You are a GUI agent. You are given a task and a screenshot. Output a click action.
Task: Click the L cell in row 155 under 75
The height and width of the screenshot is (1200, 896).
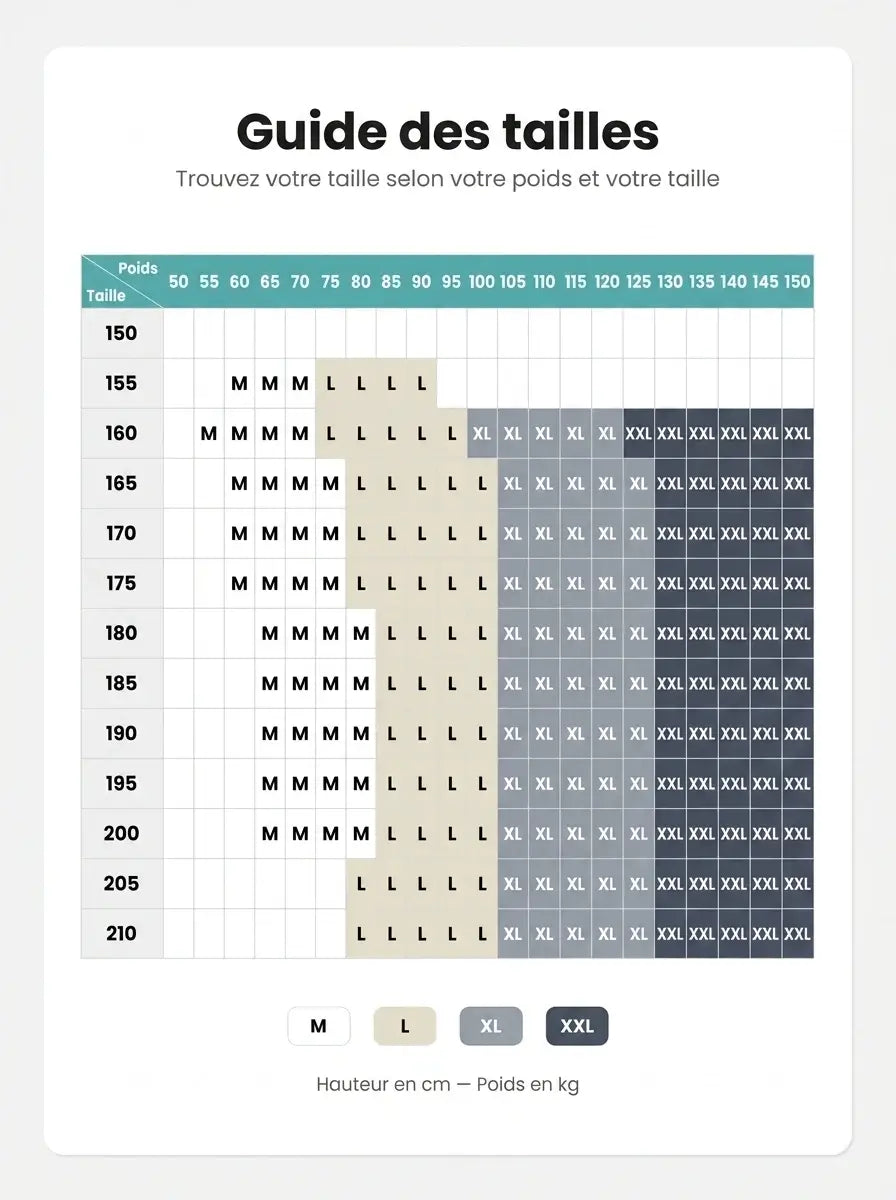(331, 383)
